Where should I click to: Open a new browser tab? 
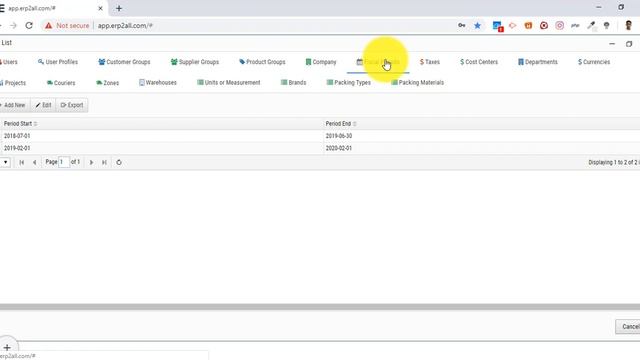119,8
